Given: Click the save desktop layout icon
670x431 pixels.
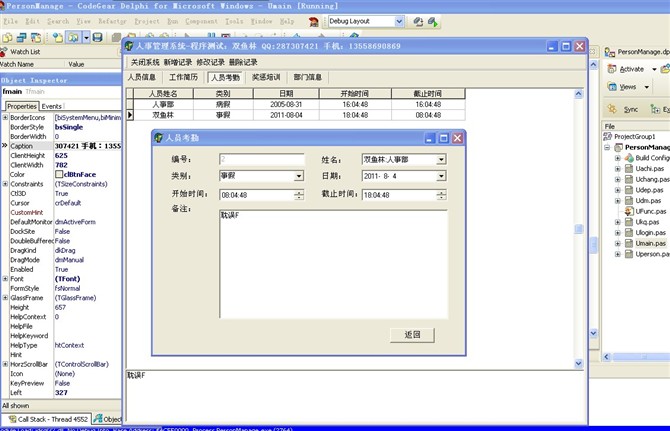Looking at the screenshot, I should point(418,22).
